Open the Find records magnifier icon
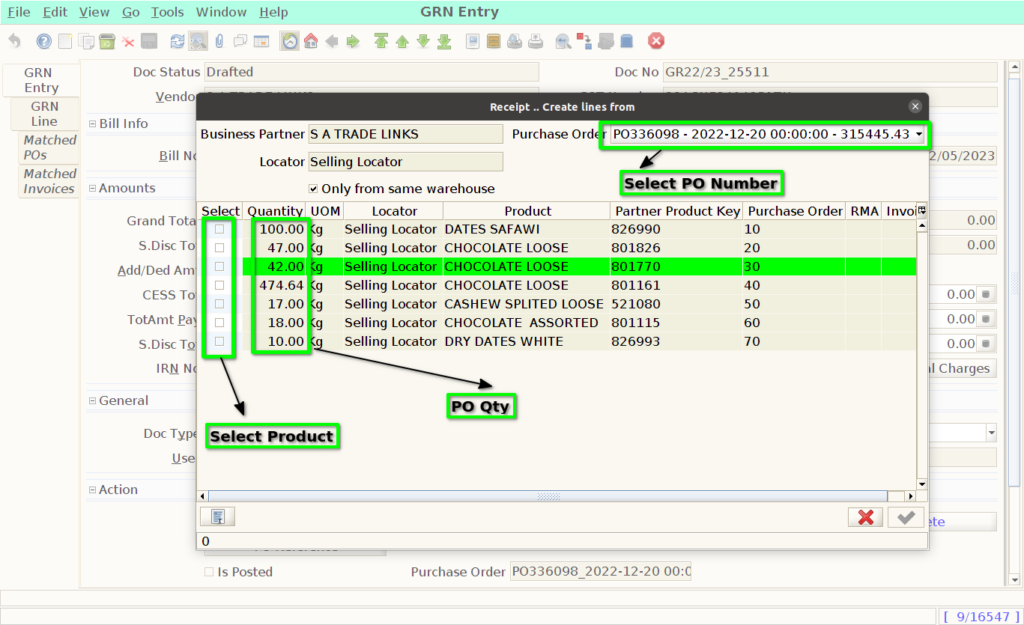Screen dimensions: 1024x625 (x=198, y=41)
